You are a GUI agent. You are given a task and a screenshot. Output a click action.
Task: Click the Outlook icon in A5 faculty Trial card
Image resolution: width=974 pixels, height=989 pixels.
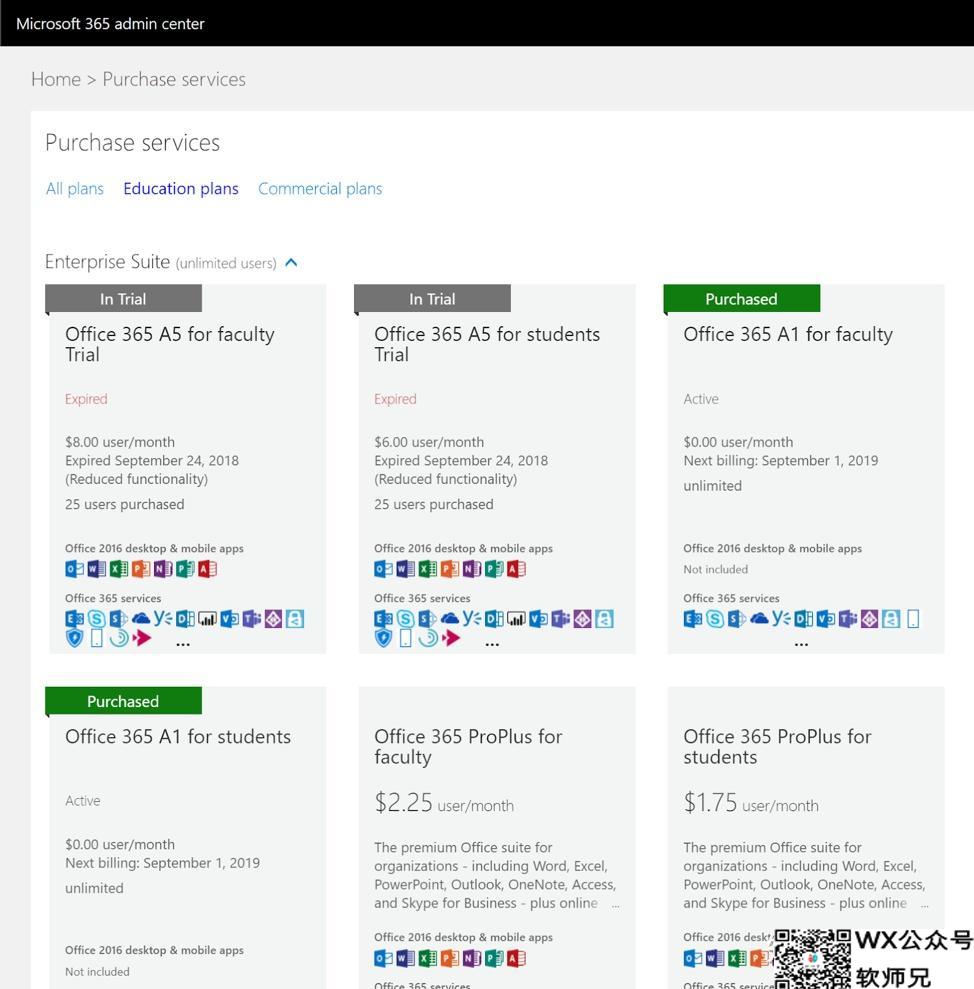[74, 569]
